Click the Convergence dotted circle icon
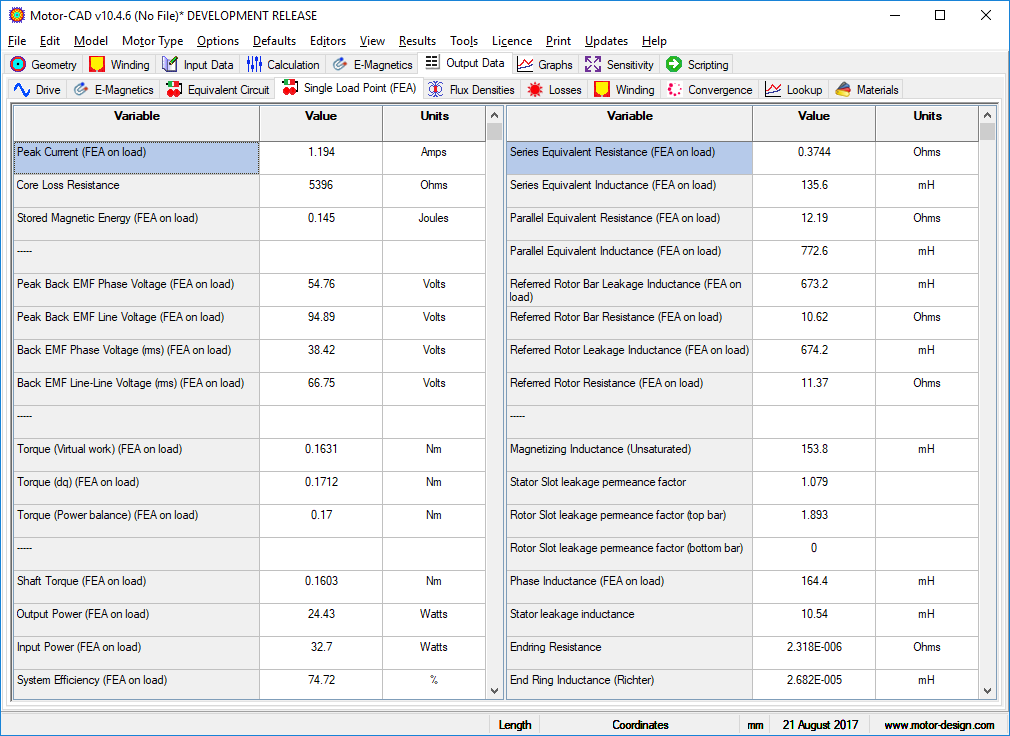 pos(674,90)
